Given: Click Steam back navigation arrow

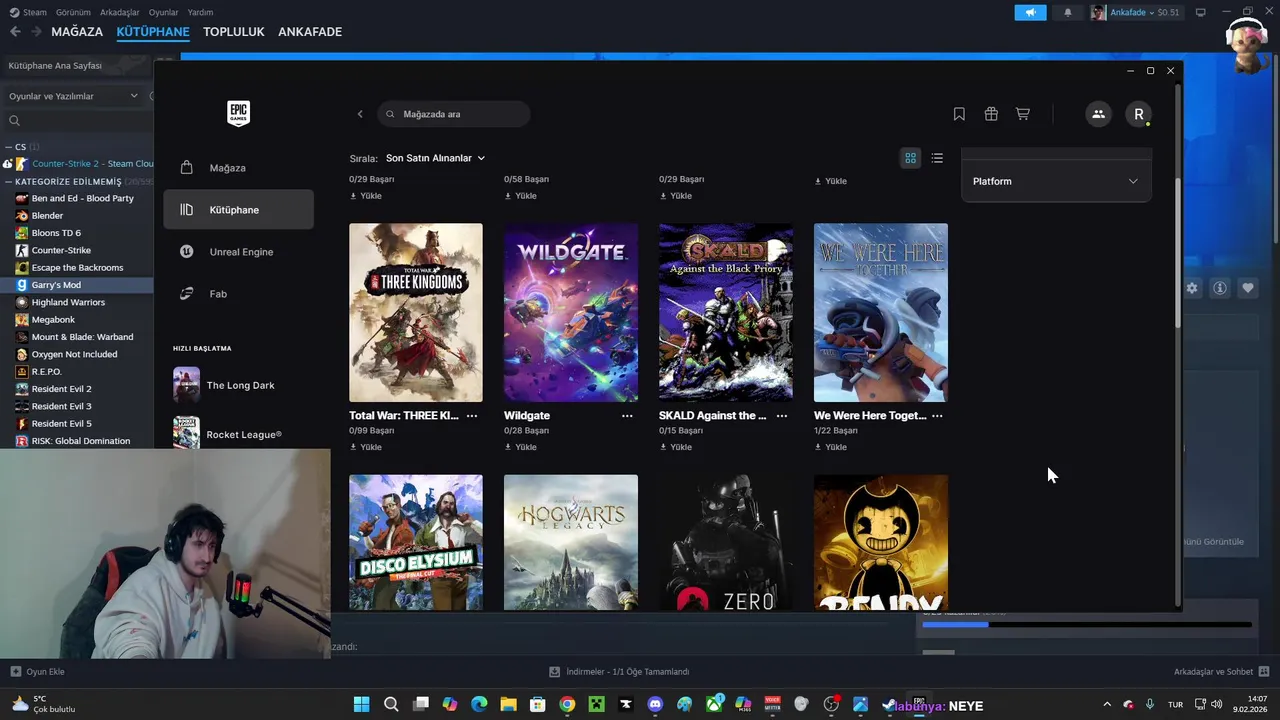Looking at the screenshot, I should tap(15, 32).
